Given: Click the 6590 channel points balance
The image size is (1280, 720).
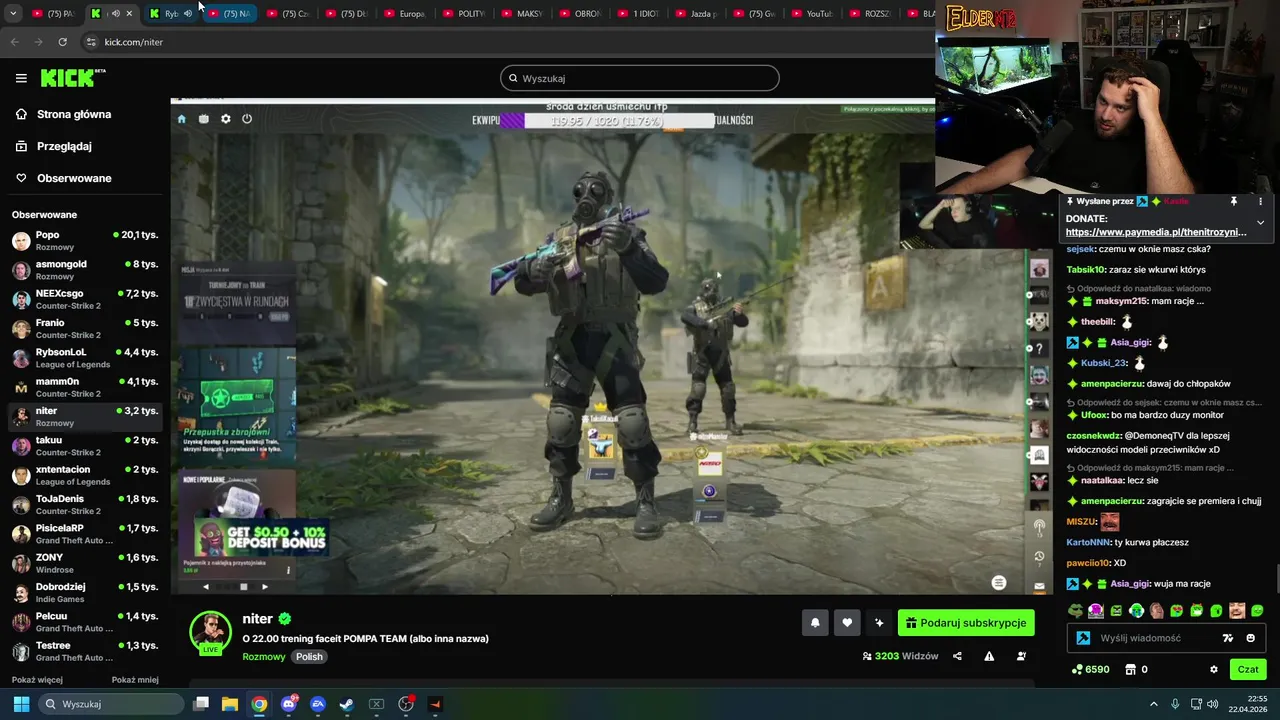Looking at the screenshot, I should pyautogui.click(x=1090, y=669).
